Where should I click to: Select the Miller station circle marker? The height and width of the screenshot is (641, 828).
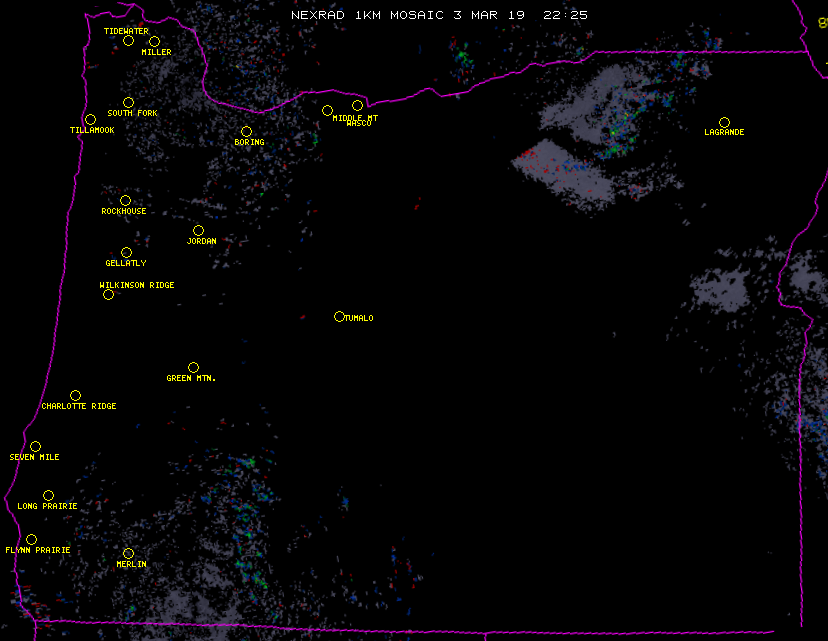pyautogui.click(x=154, y=41)
